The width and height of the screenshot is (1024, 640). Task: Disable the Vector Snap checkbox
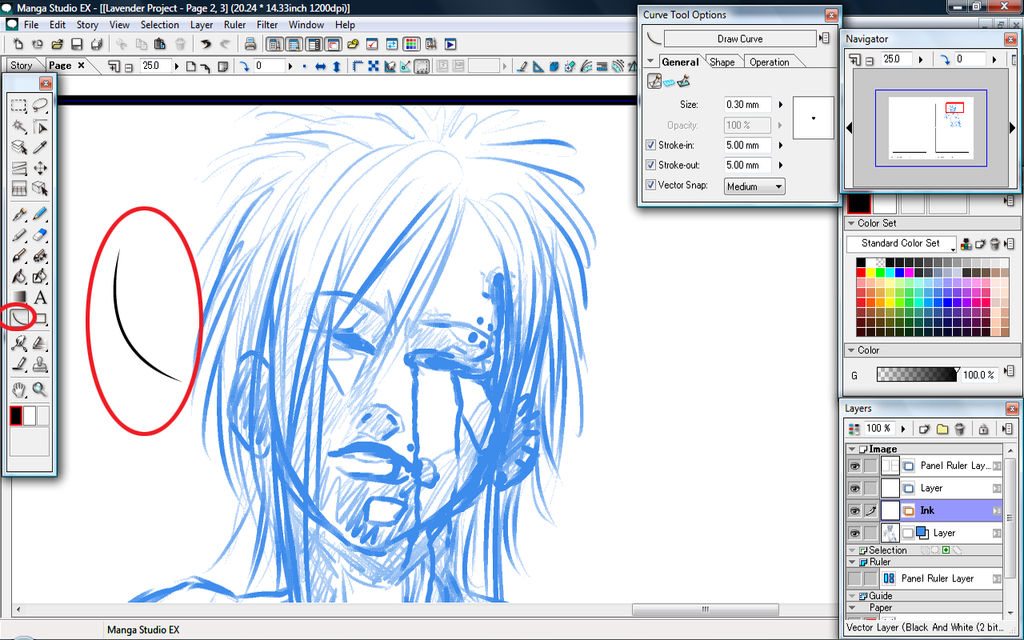[x=652, y=185]
